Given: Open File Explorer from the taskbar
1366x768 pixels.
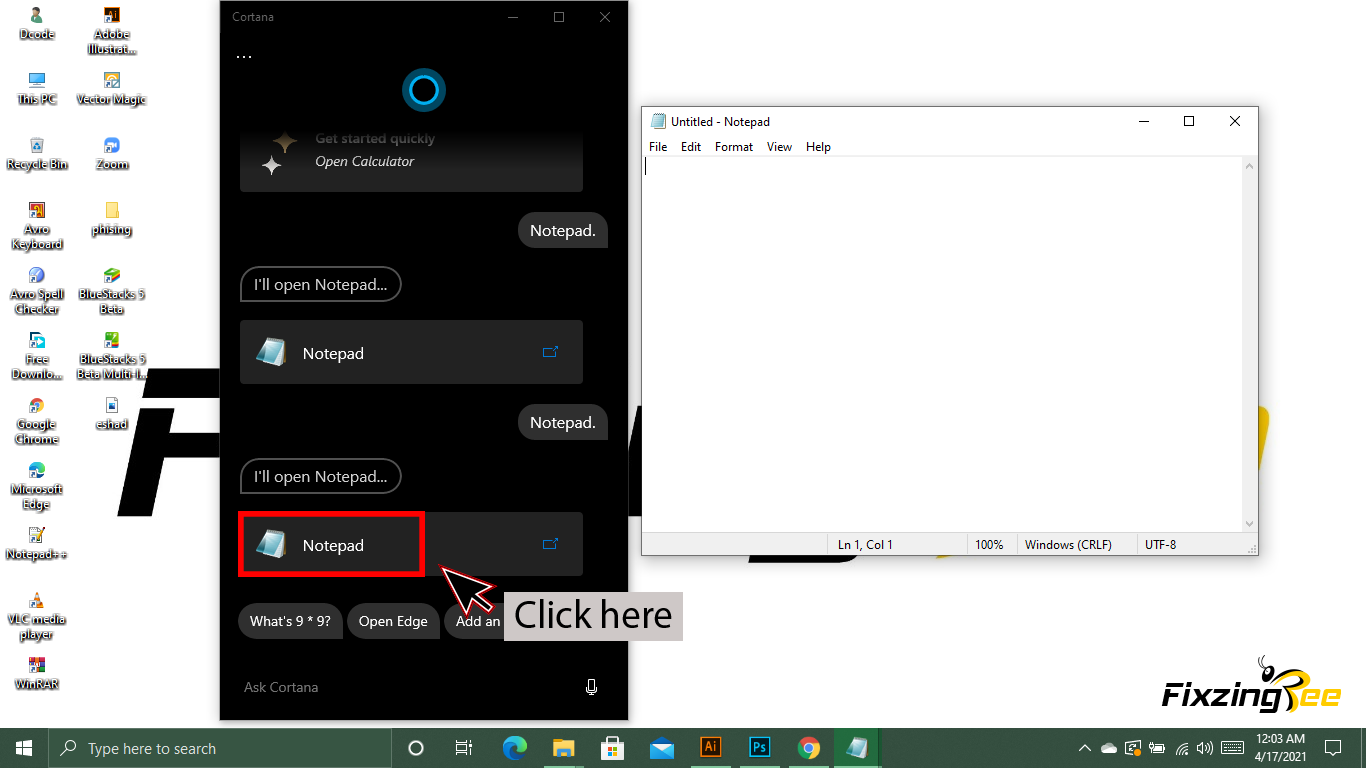Looking at the screenshot, I should pos(564,748).
